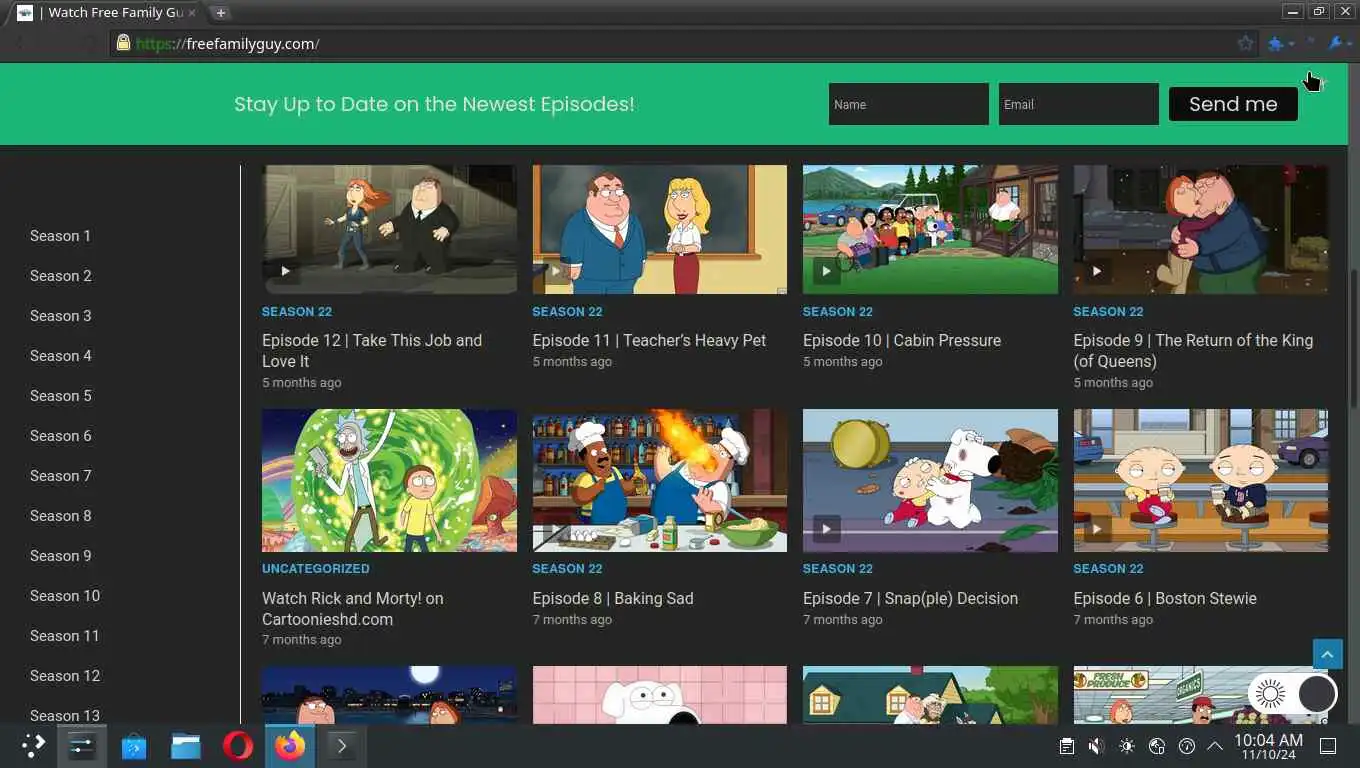Click the Email input field
The image size is (1360, 768).
coord(1078,104)
